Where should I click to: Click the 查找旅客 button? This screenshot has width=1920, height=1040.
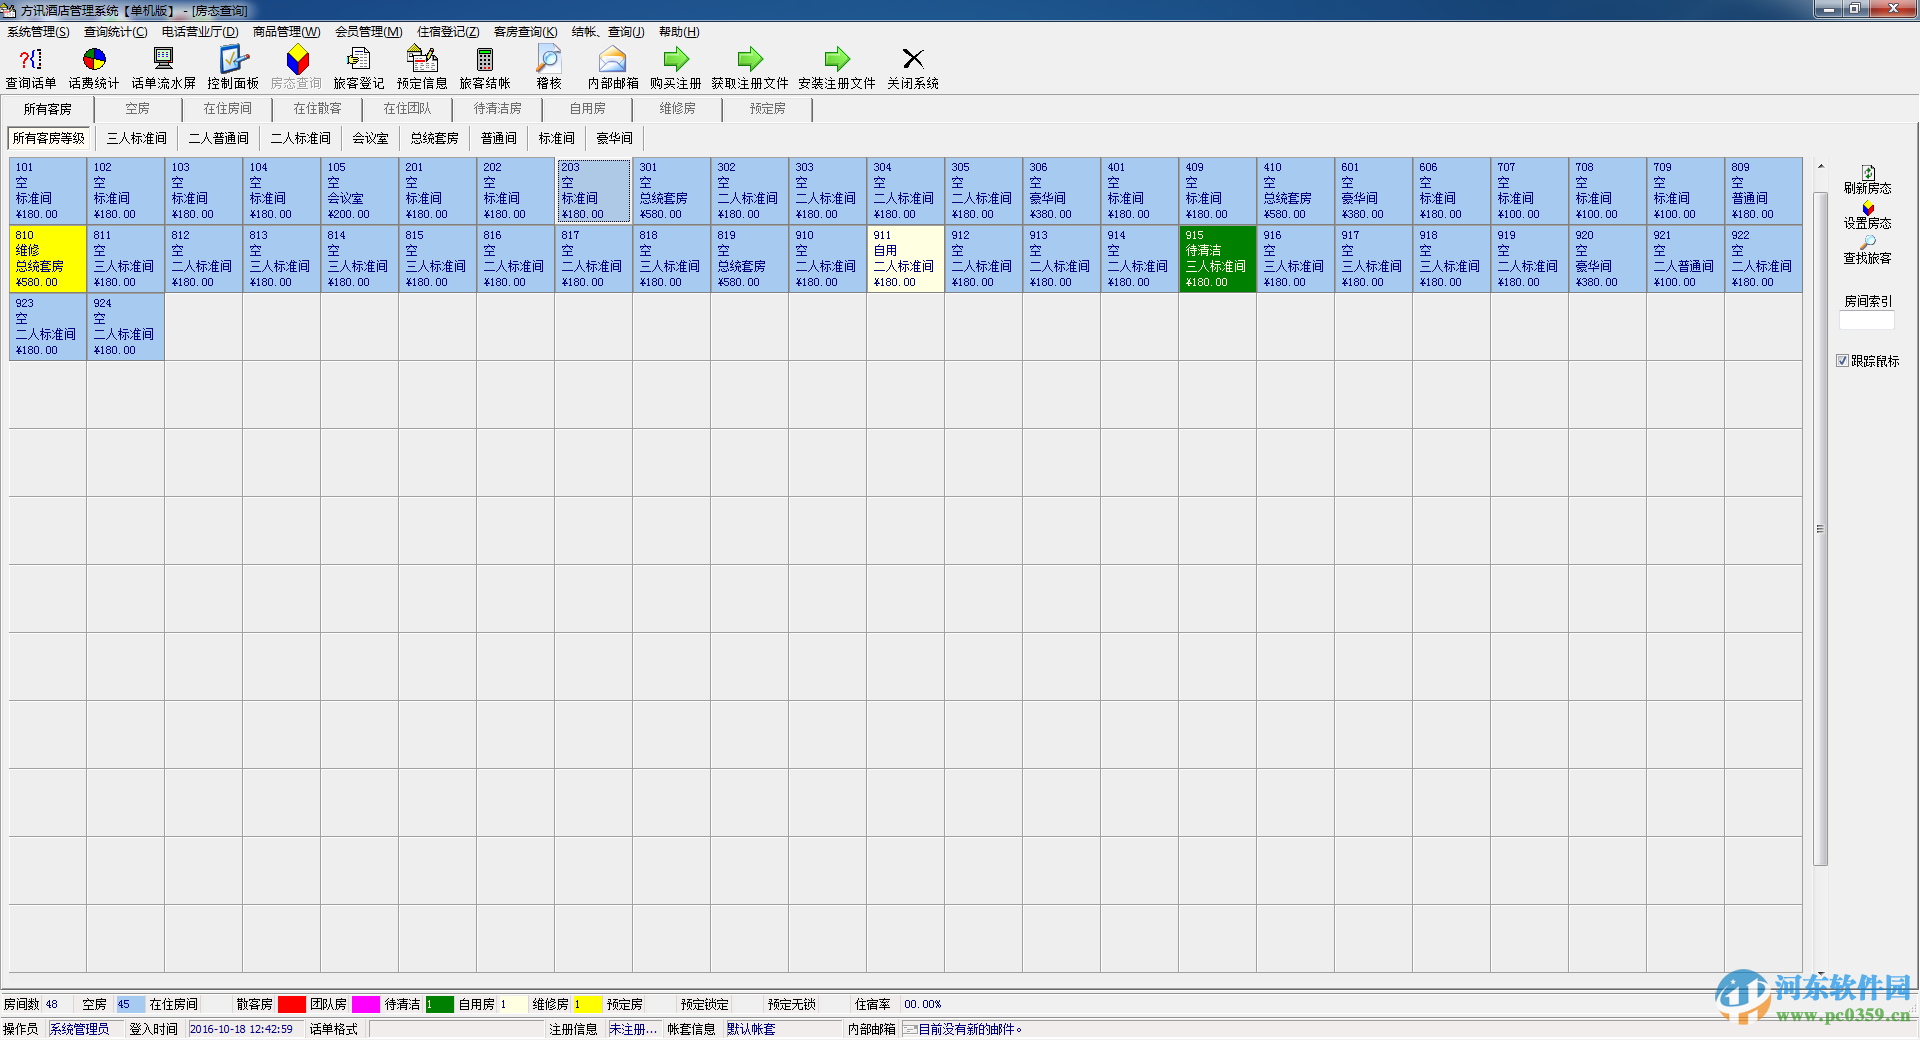click(1867, 250)
